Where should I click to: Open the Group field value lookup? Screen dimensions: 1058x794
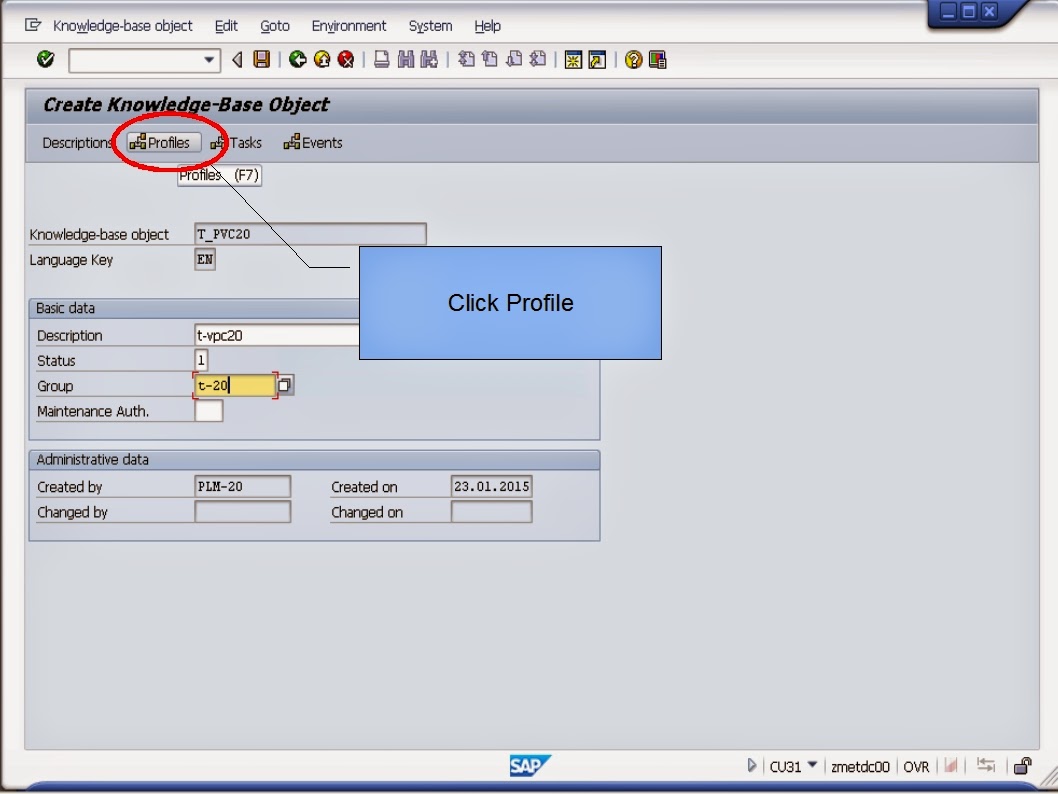tap(283, 384)
